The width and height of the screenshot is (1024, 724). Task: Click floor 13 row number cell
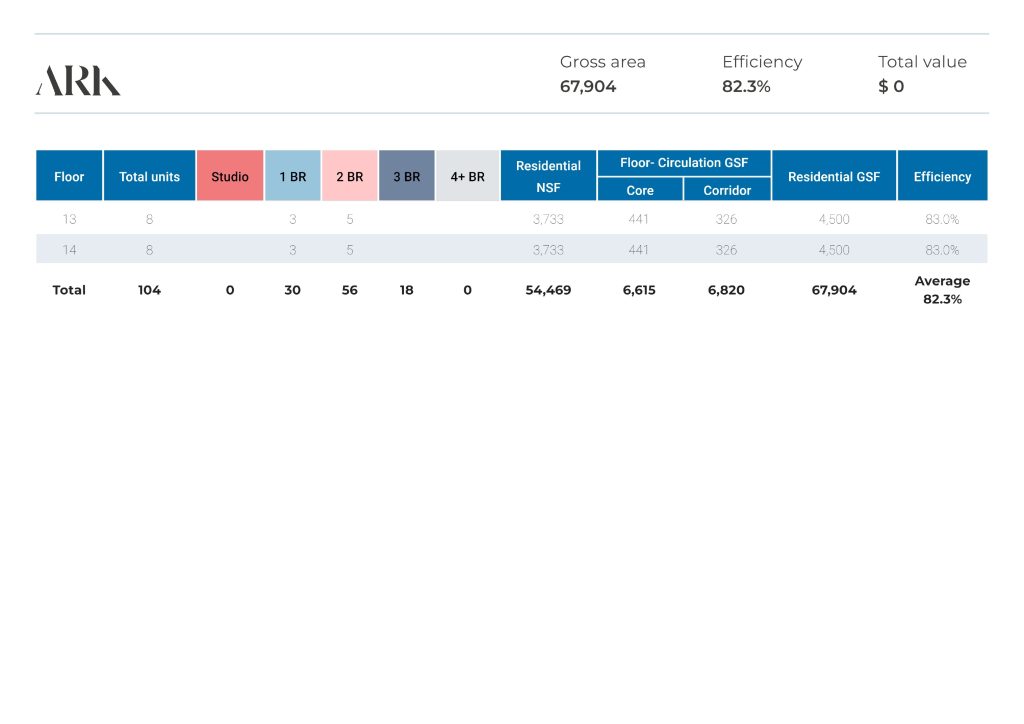[69, 219]
